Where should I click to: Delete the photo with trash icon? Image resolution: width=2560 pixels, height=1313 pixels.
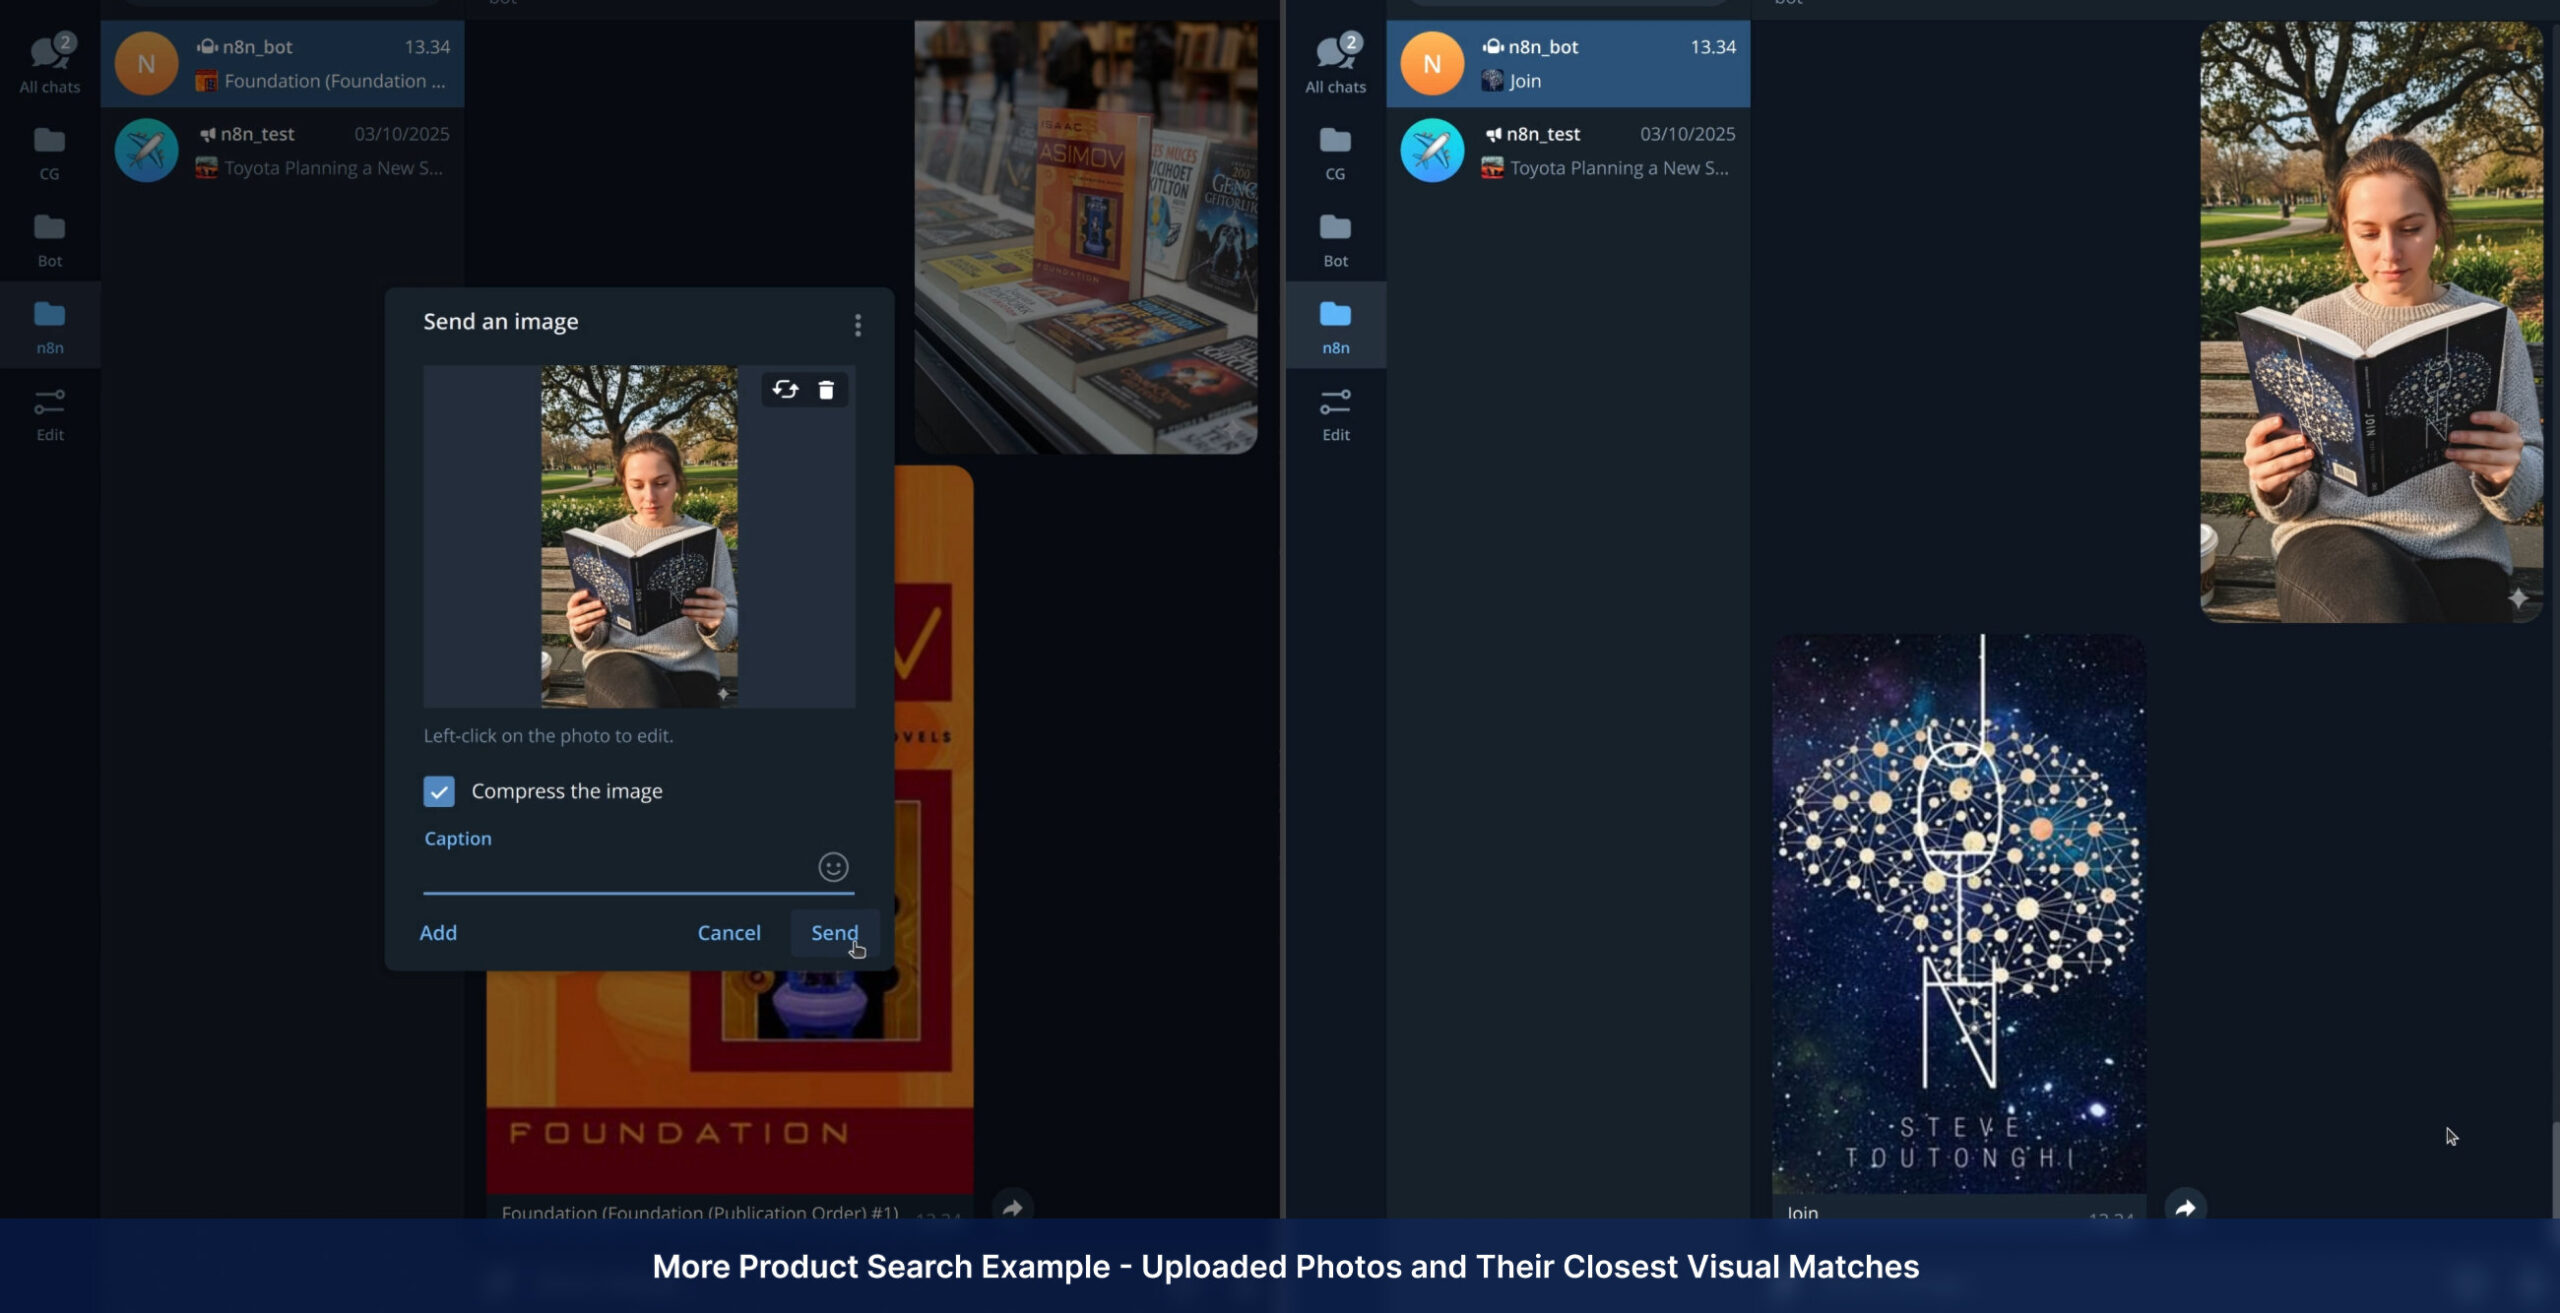click(826, 389)
